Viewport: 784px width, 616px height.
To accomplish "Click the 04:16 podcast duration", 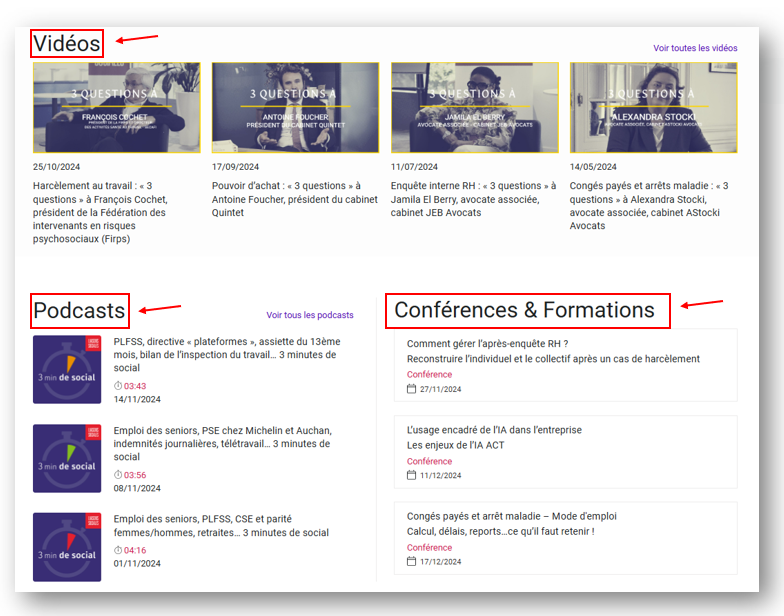I will [135, 550].
